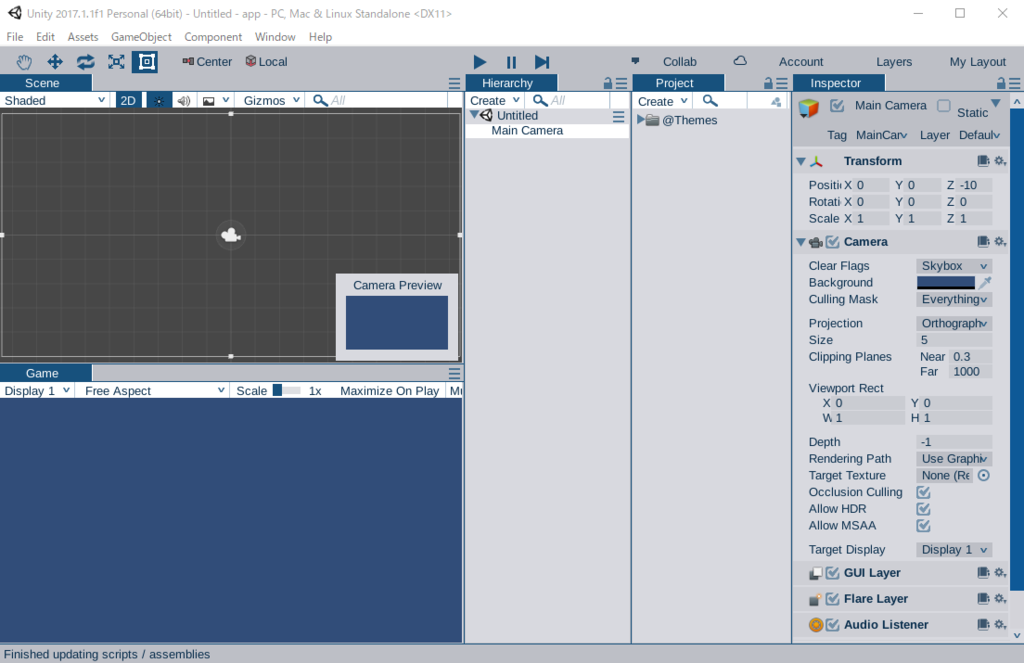Toggle 2D mode in the Scene view
1024x663 pixels.
(128, 99)
